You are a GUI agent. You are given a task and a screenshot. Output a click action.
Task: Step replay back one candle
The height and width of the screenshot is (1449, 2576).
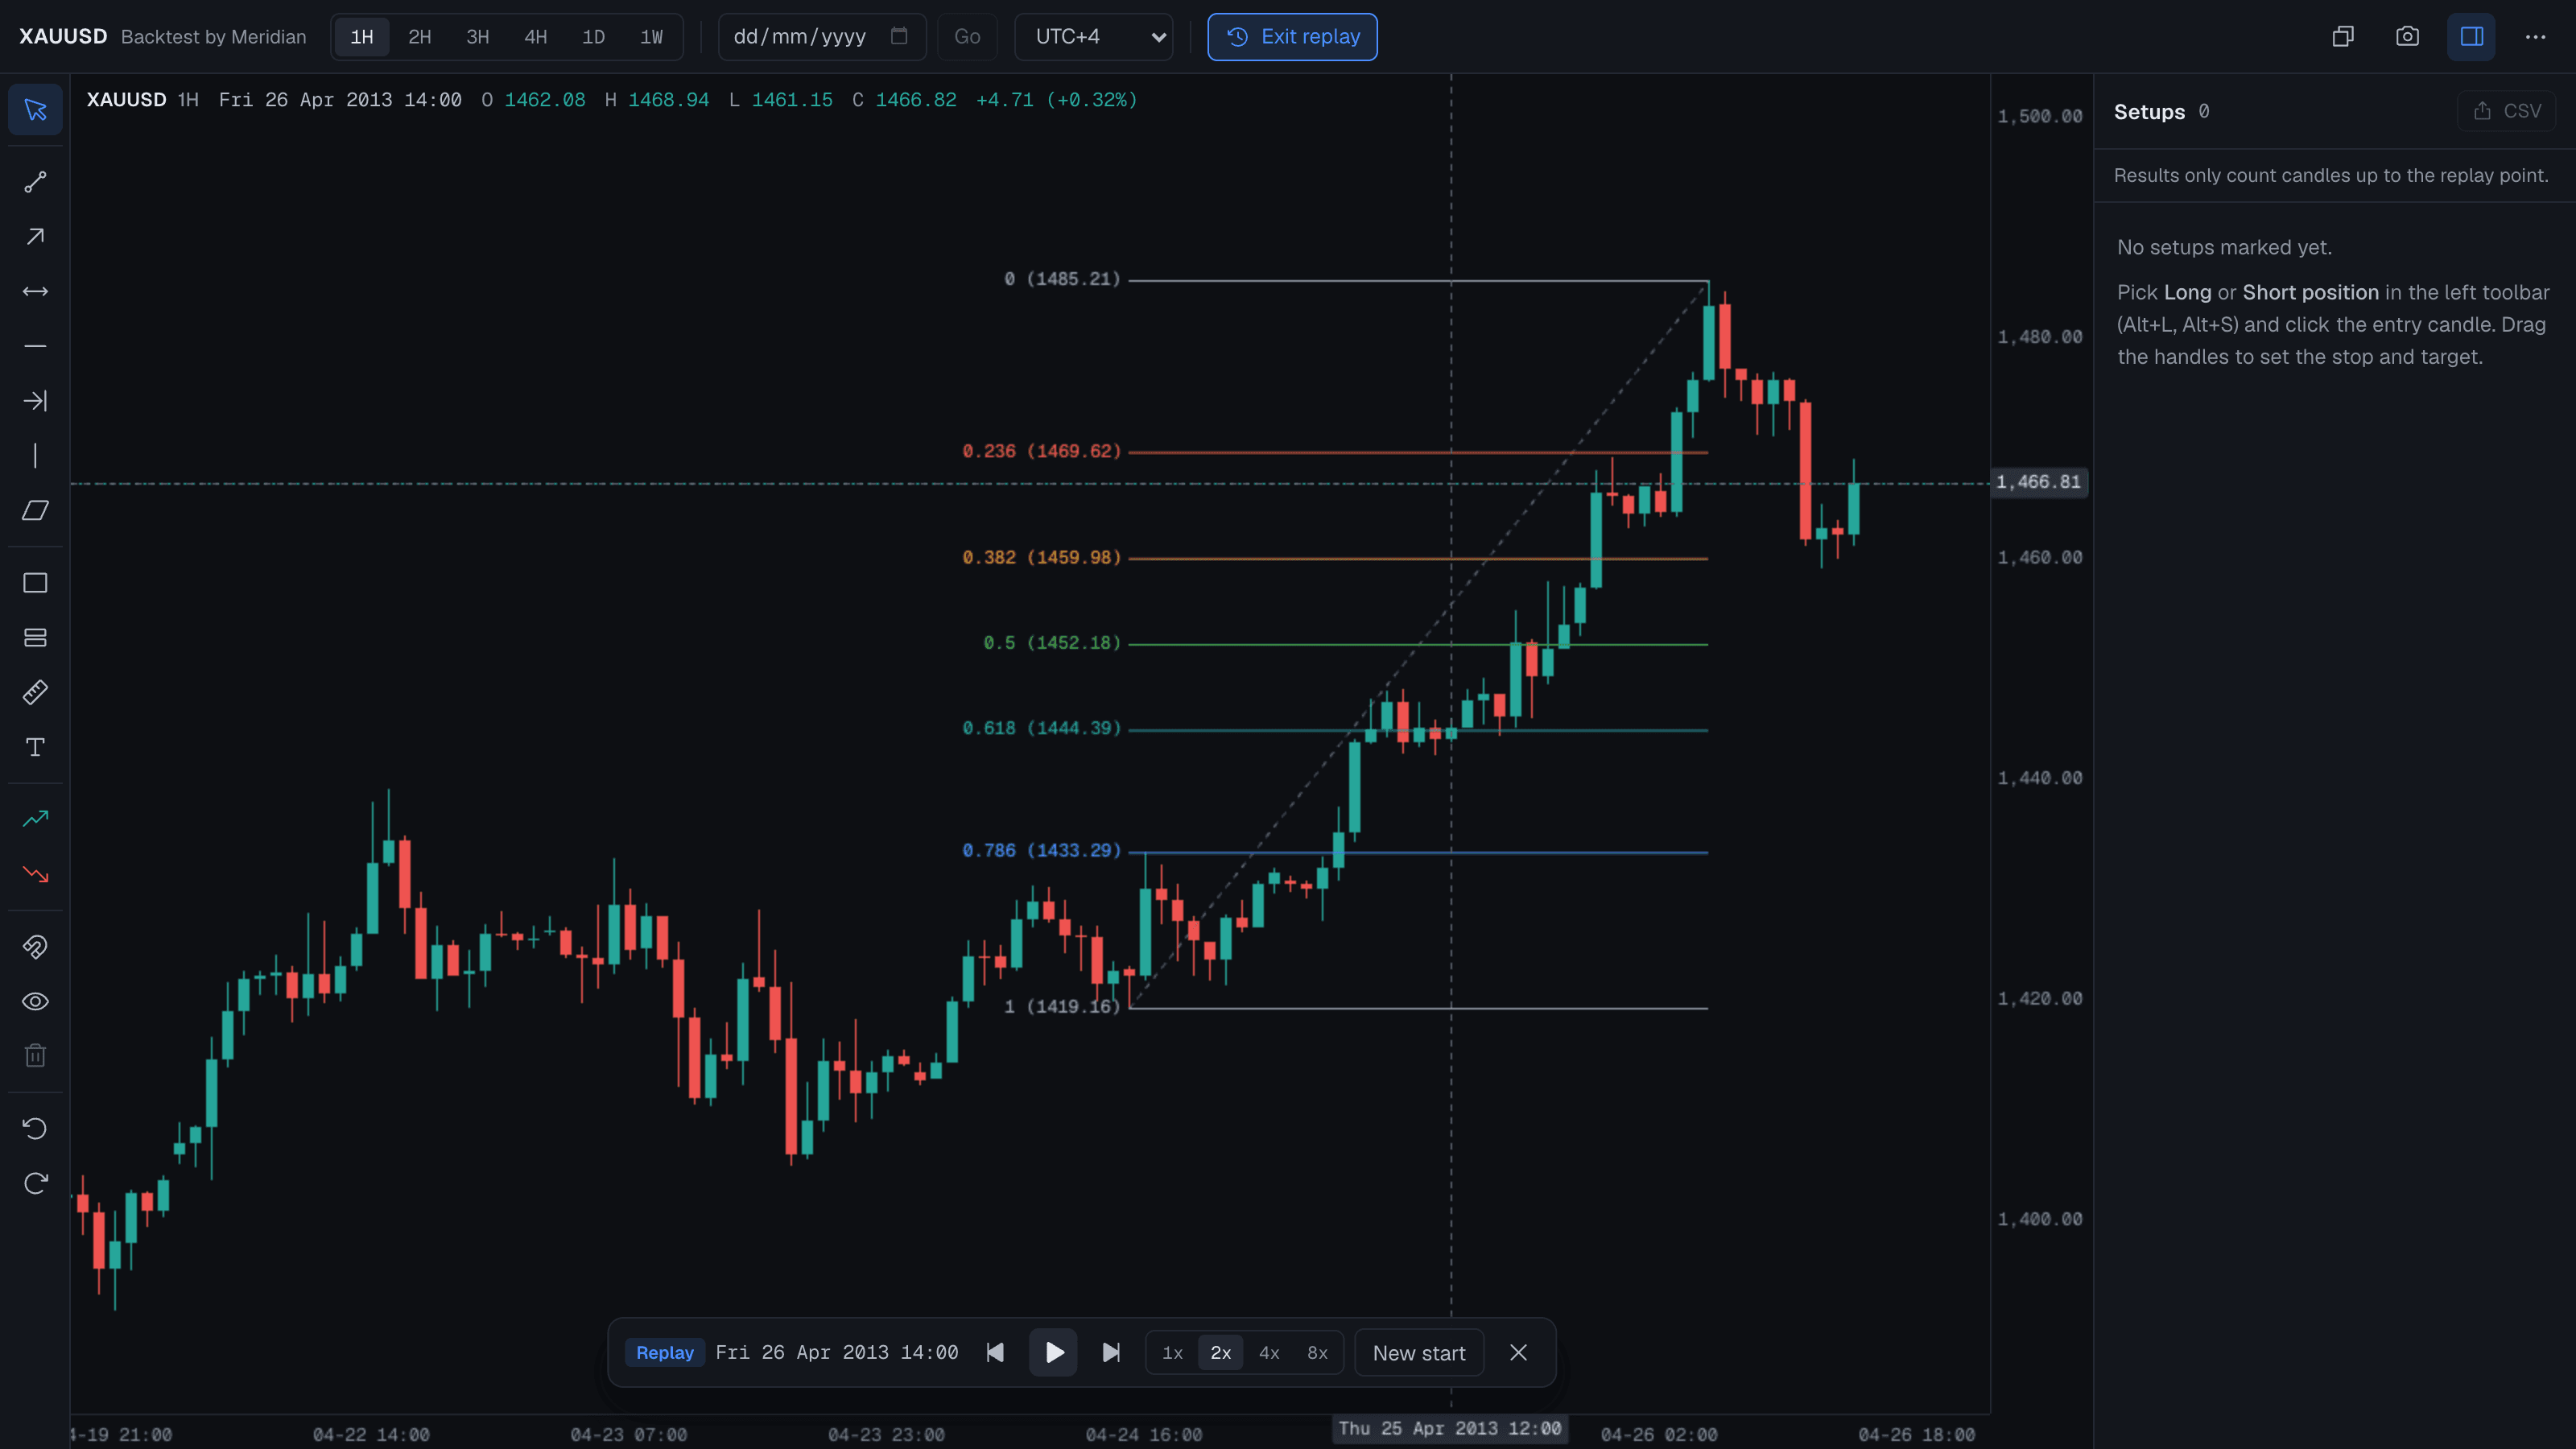tap(995, 1353)
